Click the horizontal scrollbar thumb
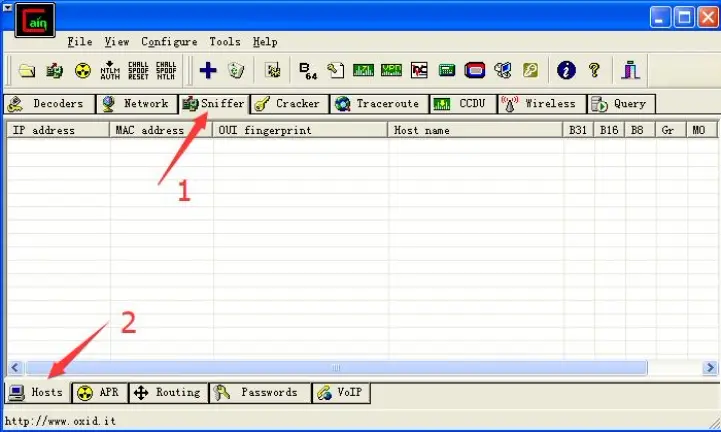This screenshot has width=721, height=432. [337, 368]
